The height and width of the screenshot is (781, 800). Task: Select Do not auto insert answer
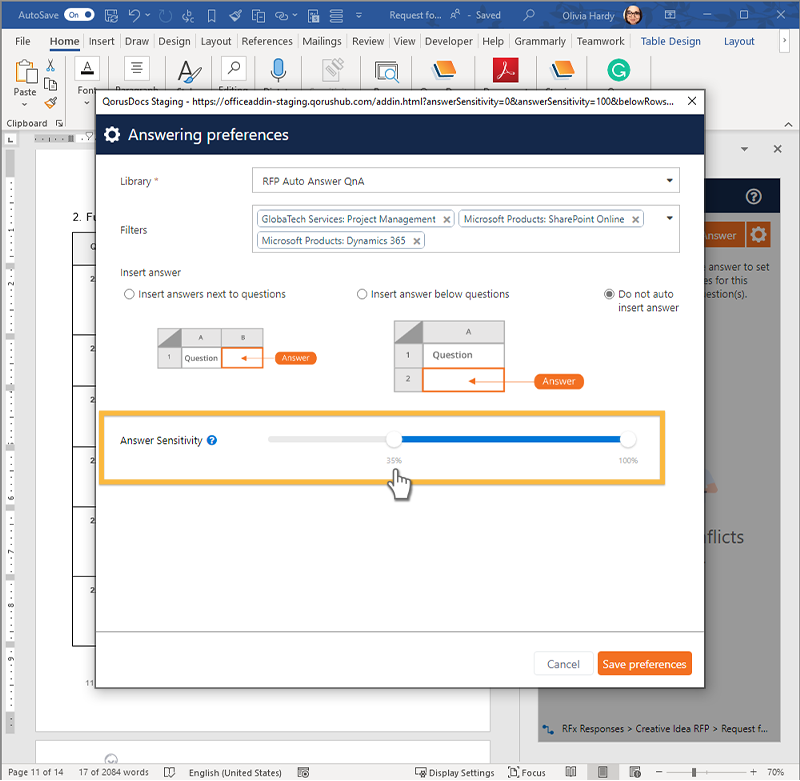[609, 294]
